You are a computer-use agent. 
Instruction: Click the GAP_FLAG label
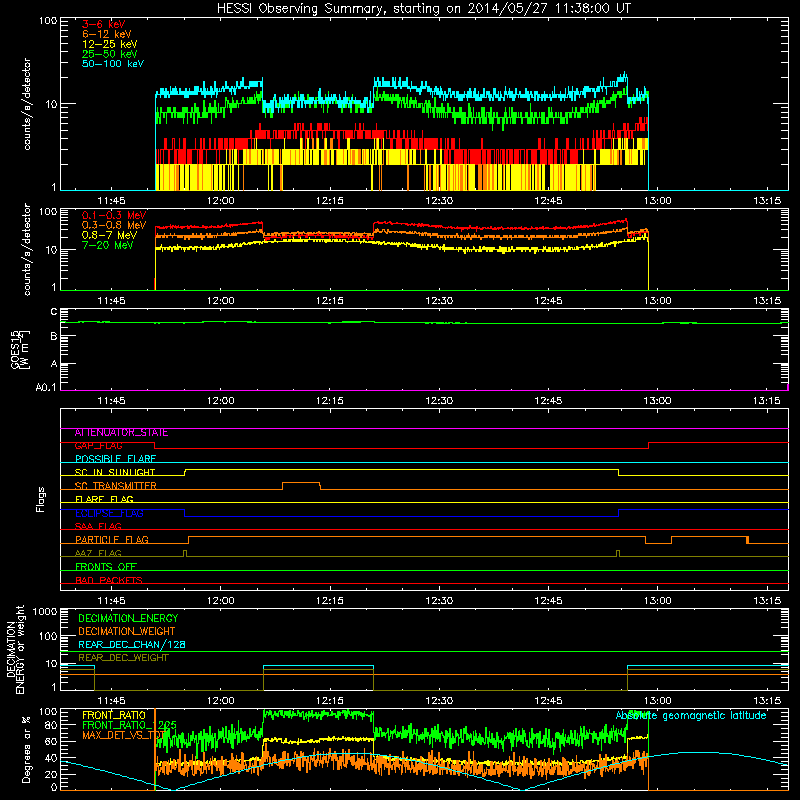(98, 446)
